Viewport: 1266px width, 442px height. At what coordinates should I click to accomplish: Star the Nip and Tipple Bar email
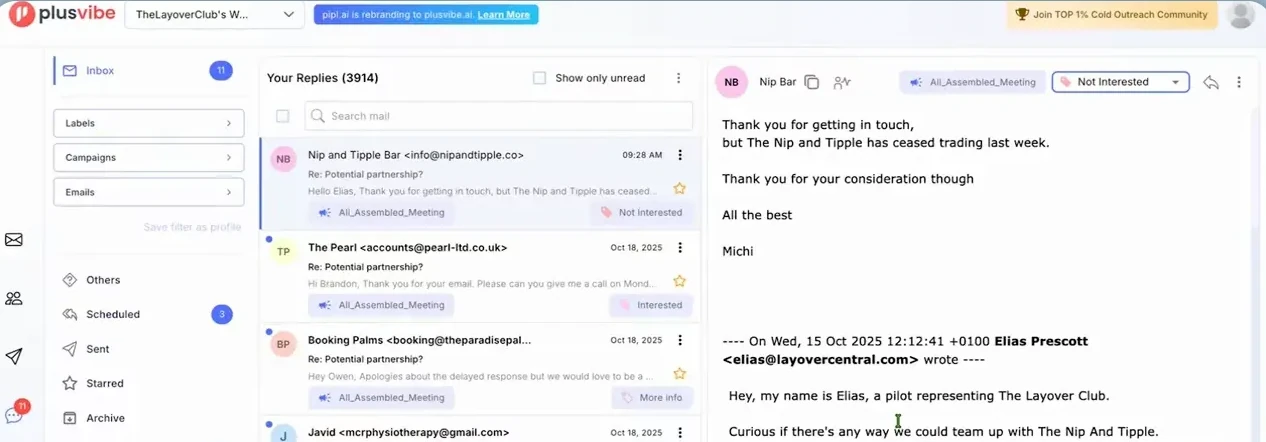pyautogui.click(x=679, y=188)
